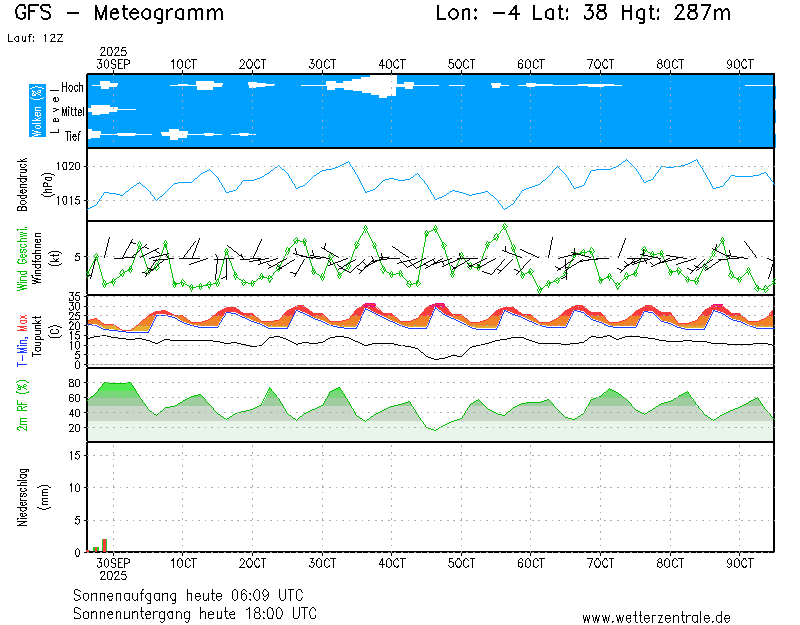Click the green 'Wind Geschwi.' label
Image resolution: width=800 pixels, height=625 pixels.
pos(22,259)
